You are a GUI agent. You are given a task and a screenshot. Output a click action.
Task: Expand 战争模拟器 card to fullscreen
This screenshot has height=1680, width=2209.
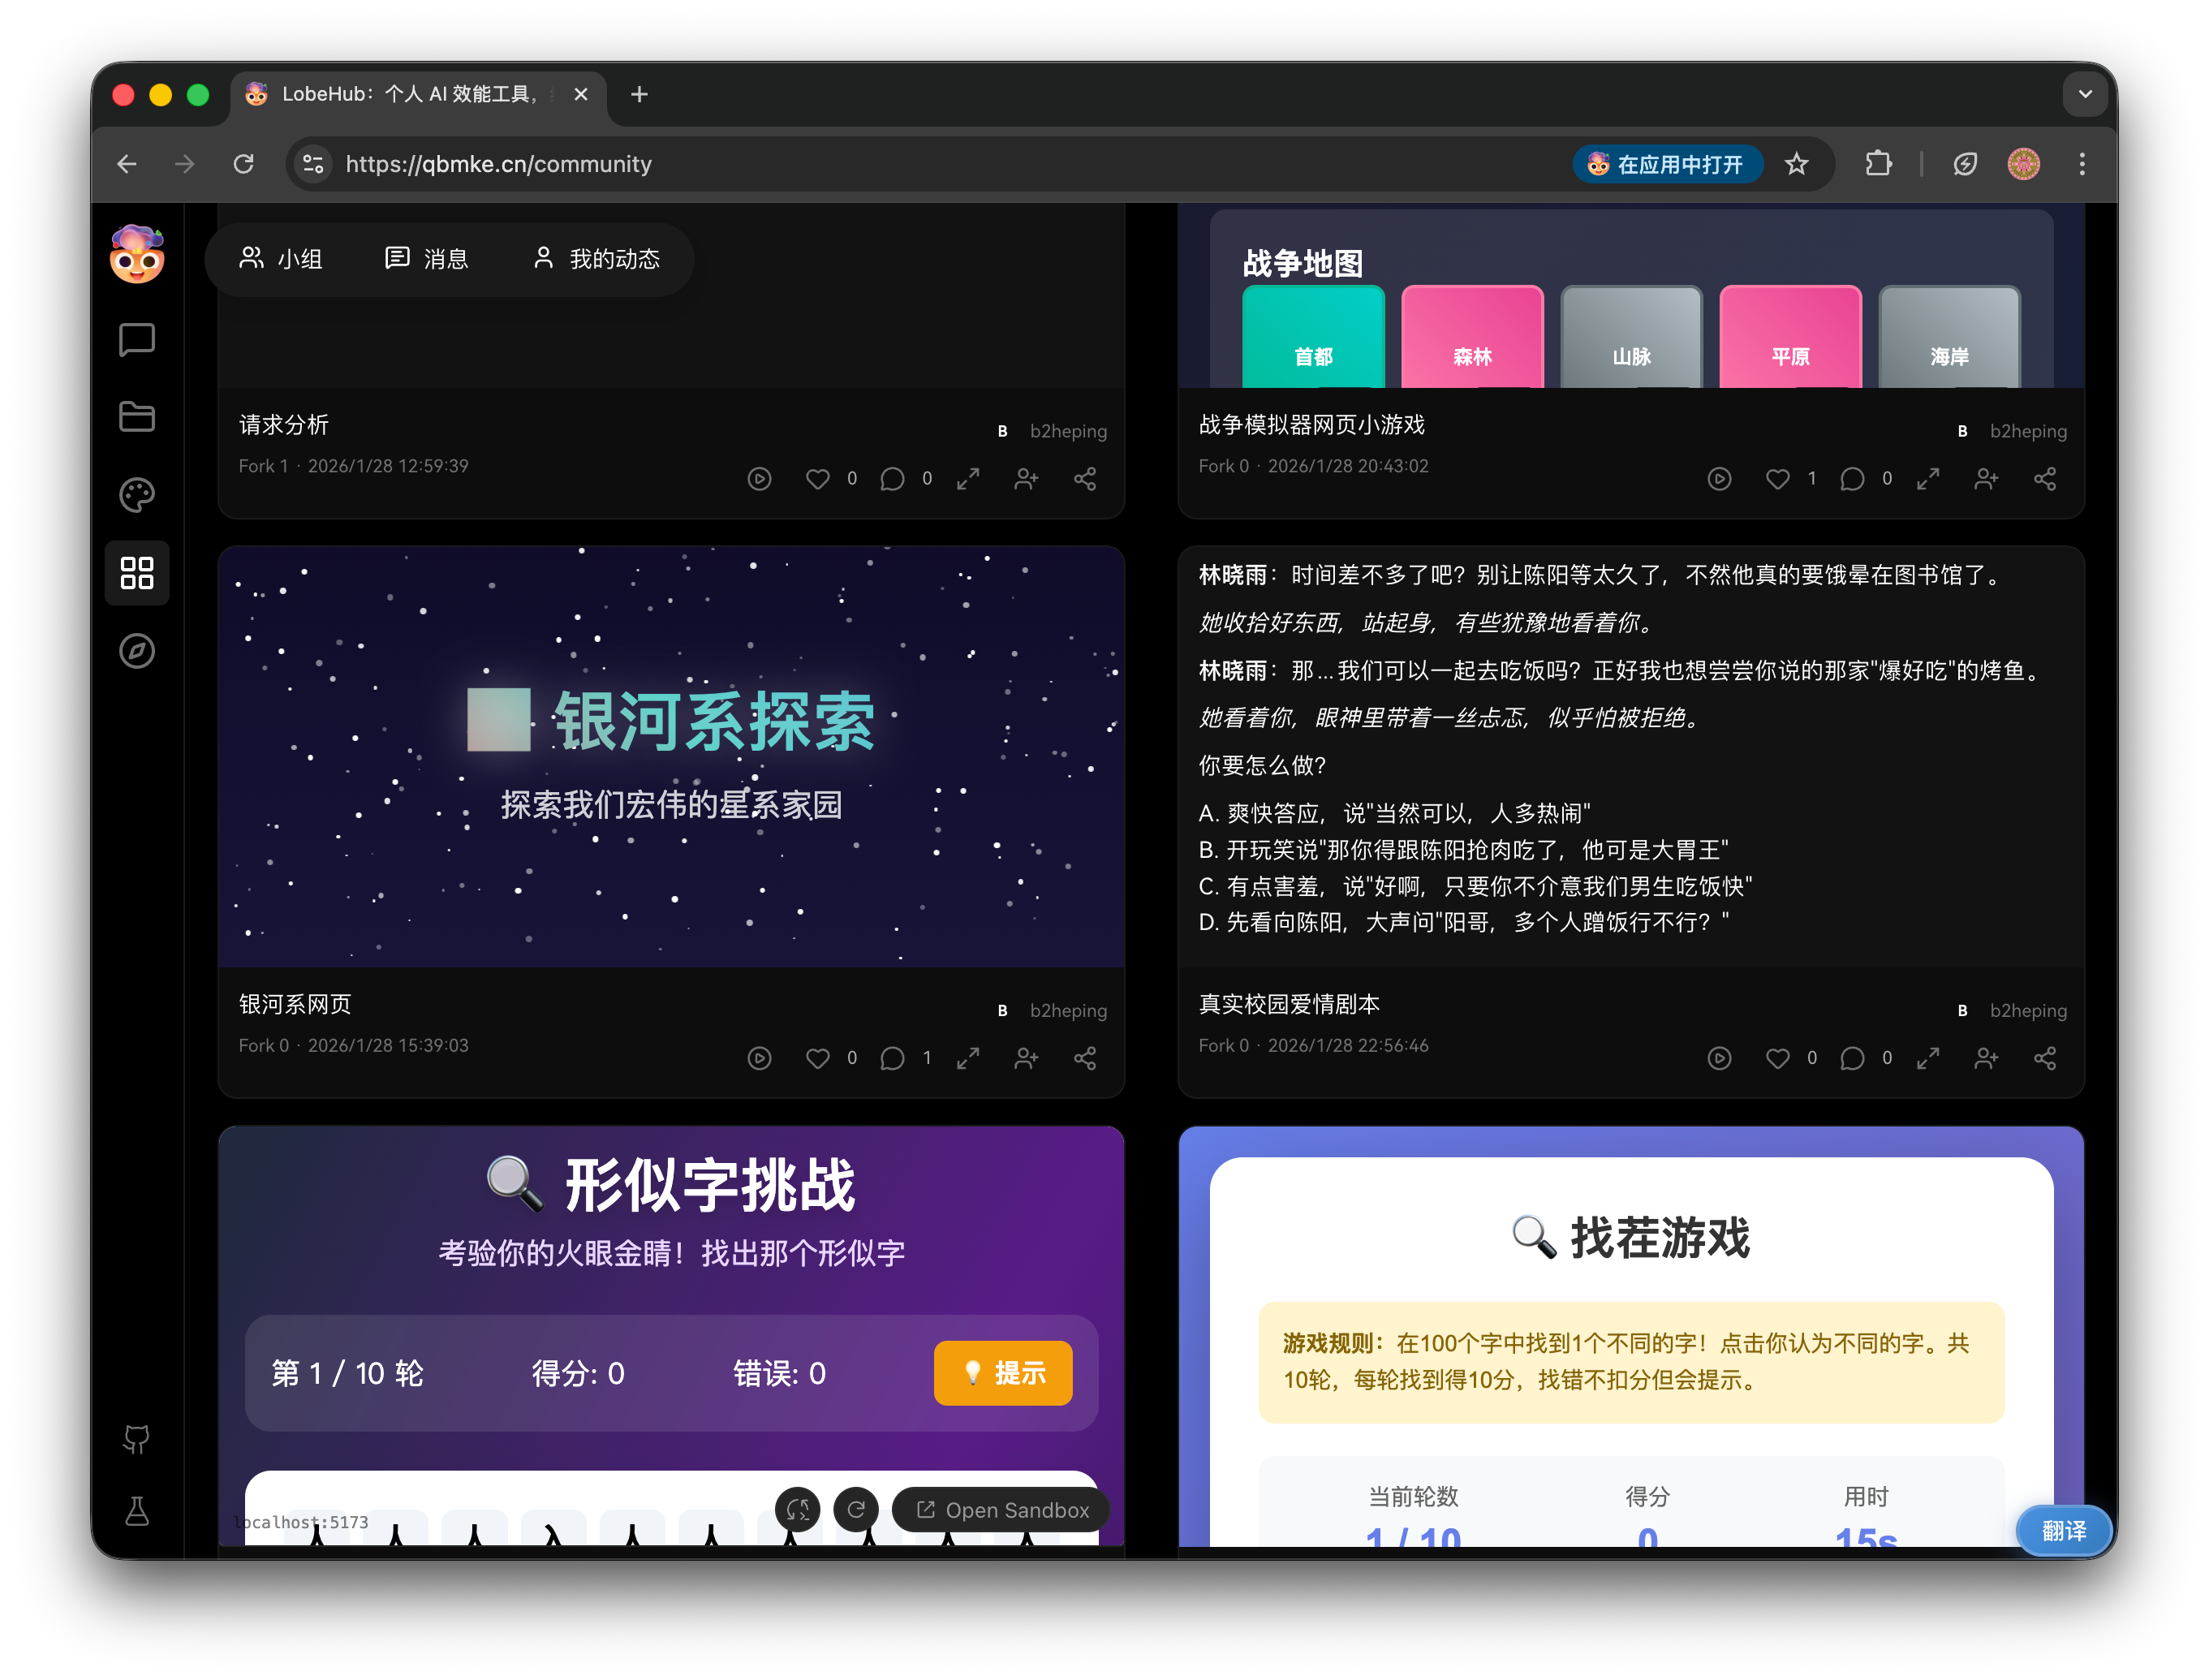point(1929,479)
